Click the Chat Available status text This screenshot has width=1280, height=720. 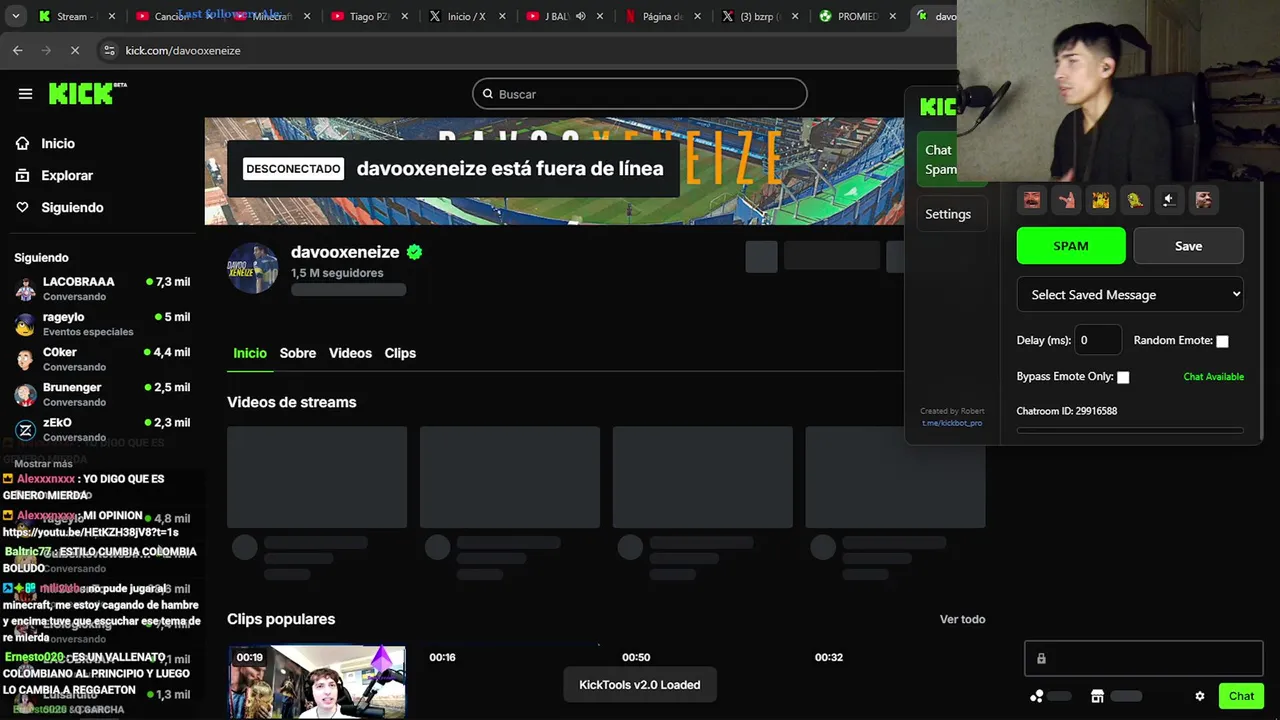pos(1213,377)
